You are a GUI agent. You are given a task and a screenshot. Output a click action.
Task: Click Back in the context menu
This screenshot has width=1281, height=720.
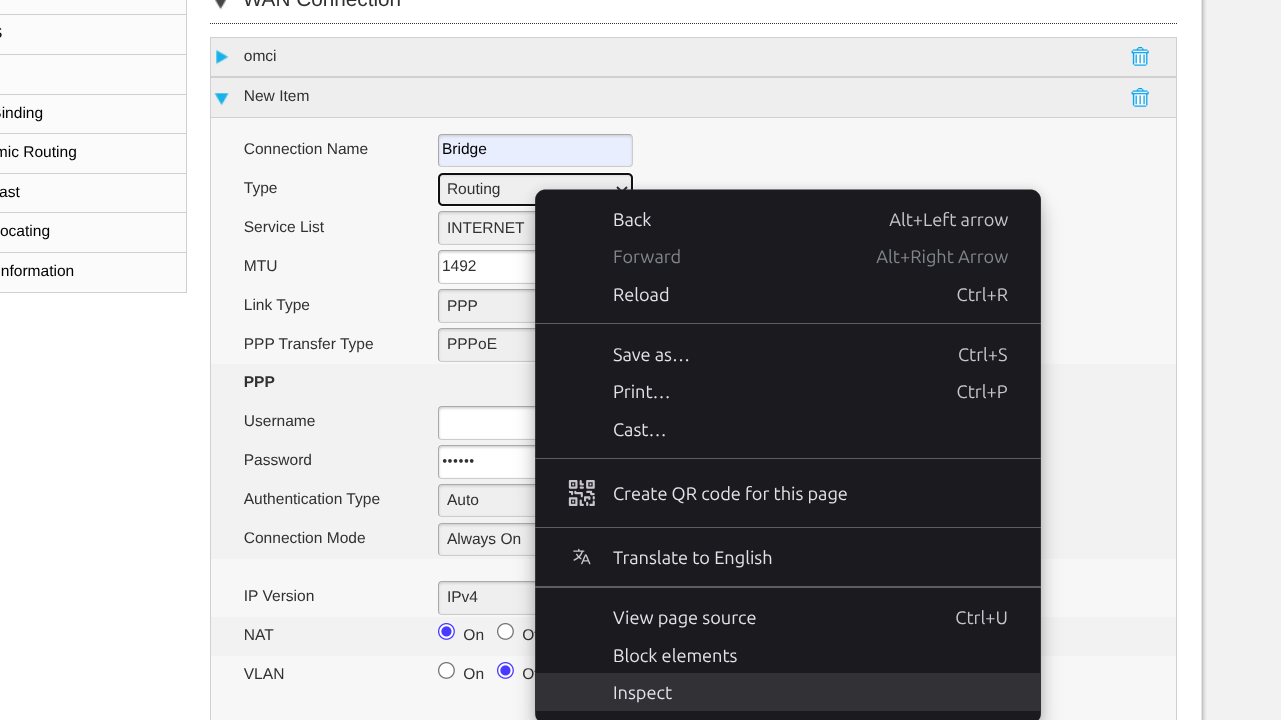[x=632, y=220]
